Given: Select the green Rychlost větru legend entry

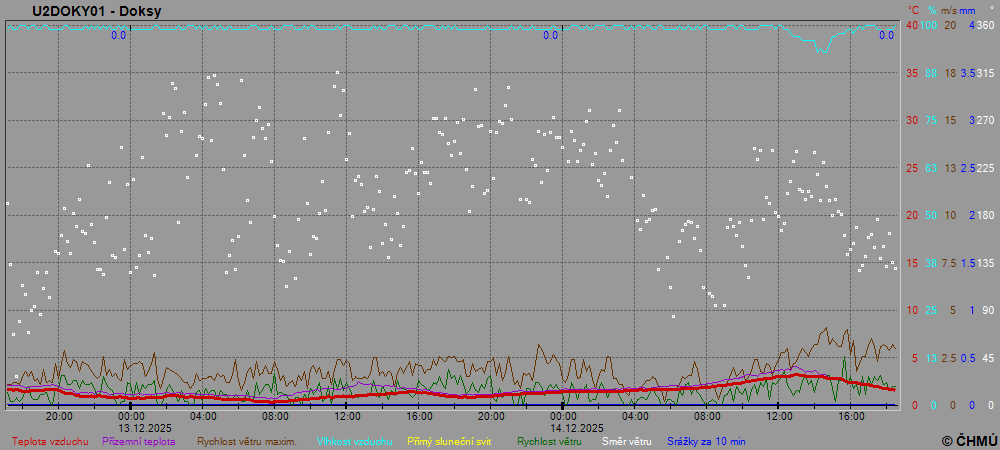Looking at the screenshot, I should coord(549,441).
